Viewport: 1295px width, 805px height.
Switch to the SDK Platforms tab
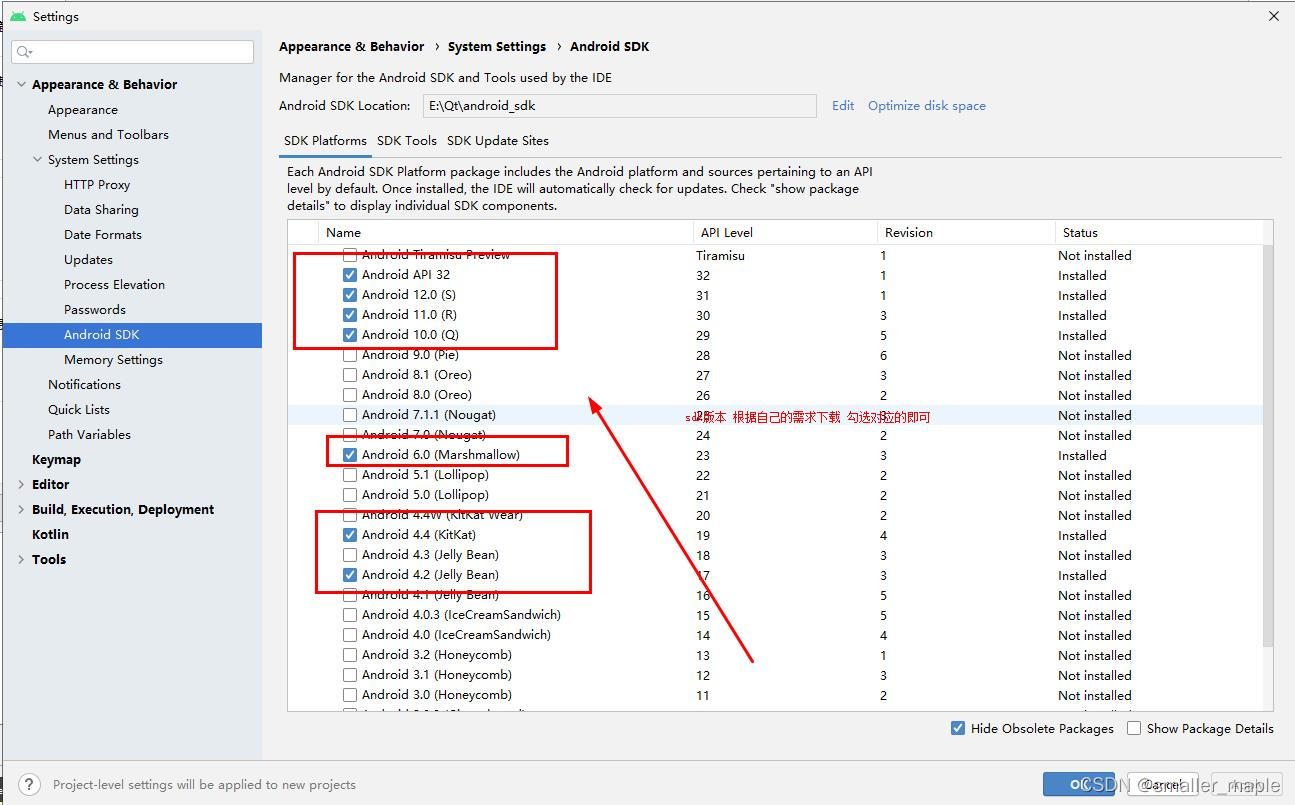[325, 140]
